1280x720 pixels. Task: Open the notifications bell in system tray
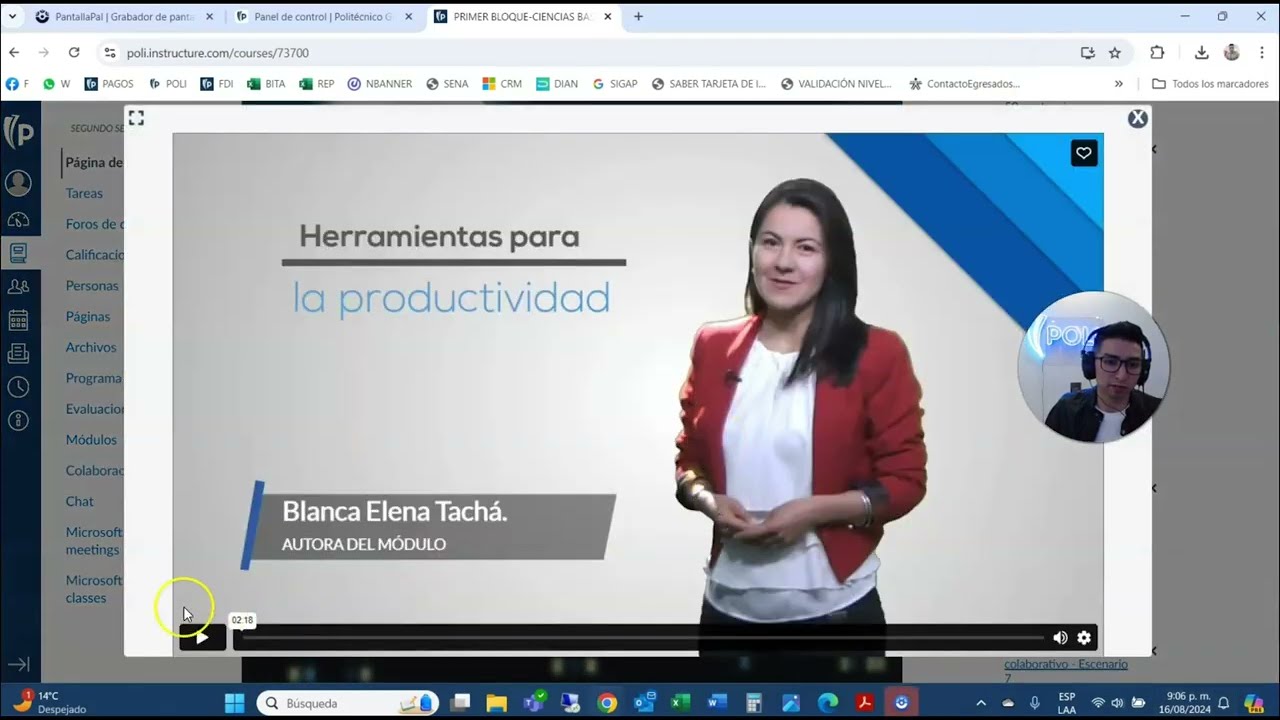1223,703
